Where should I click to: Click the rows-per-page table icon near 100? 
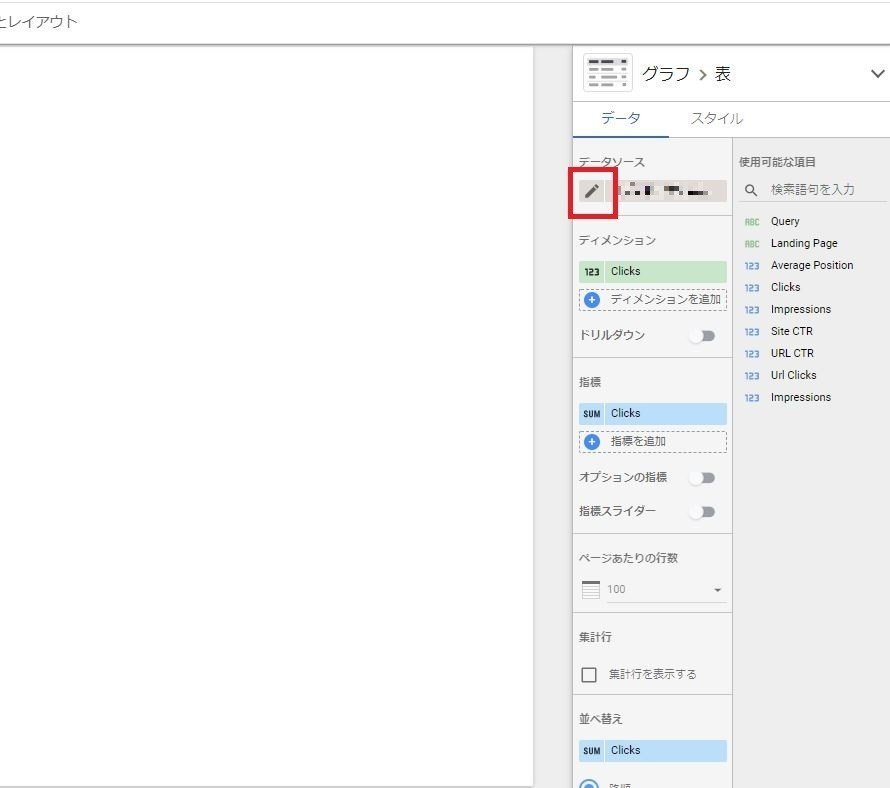coord(589,589)
